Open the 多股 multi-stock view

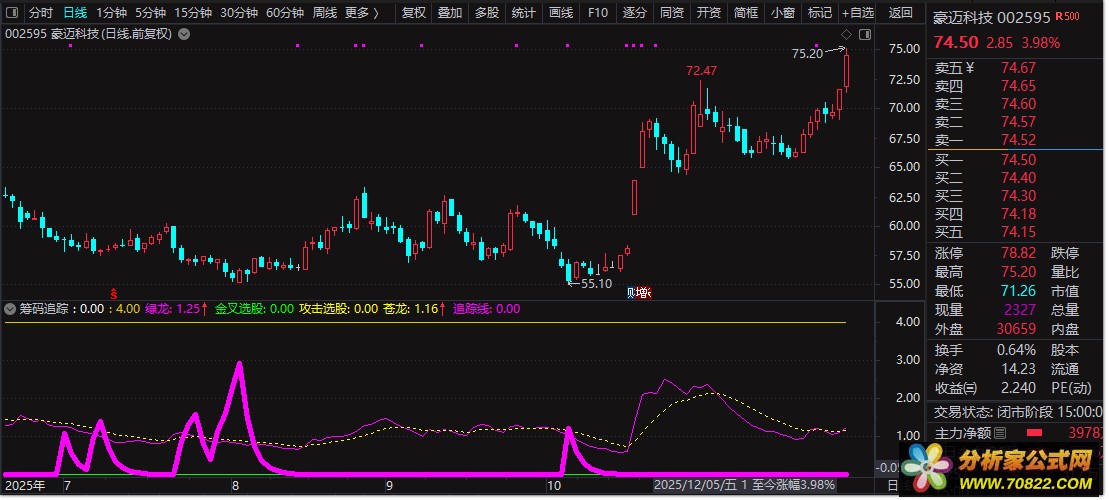click(487, 13)
